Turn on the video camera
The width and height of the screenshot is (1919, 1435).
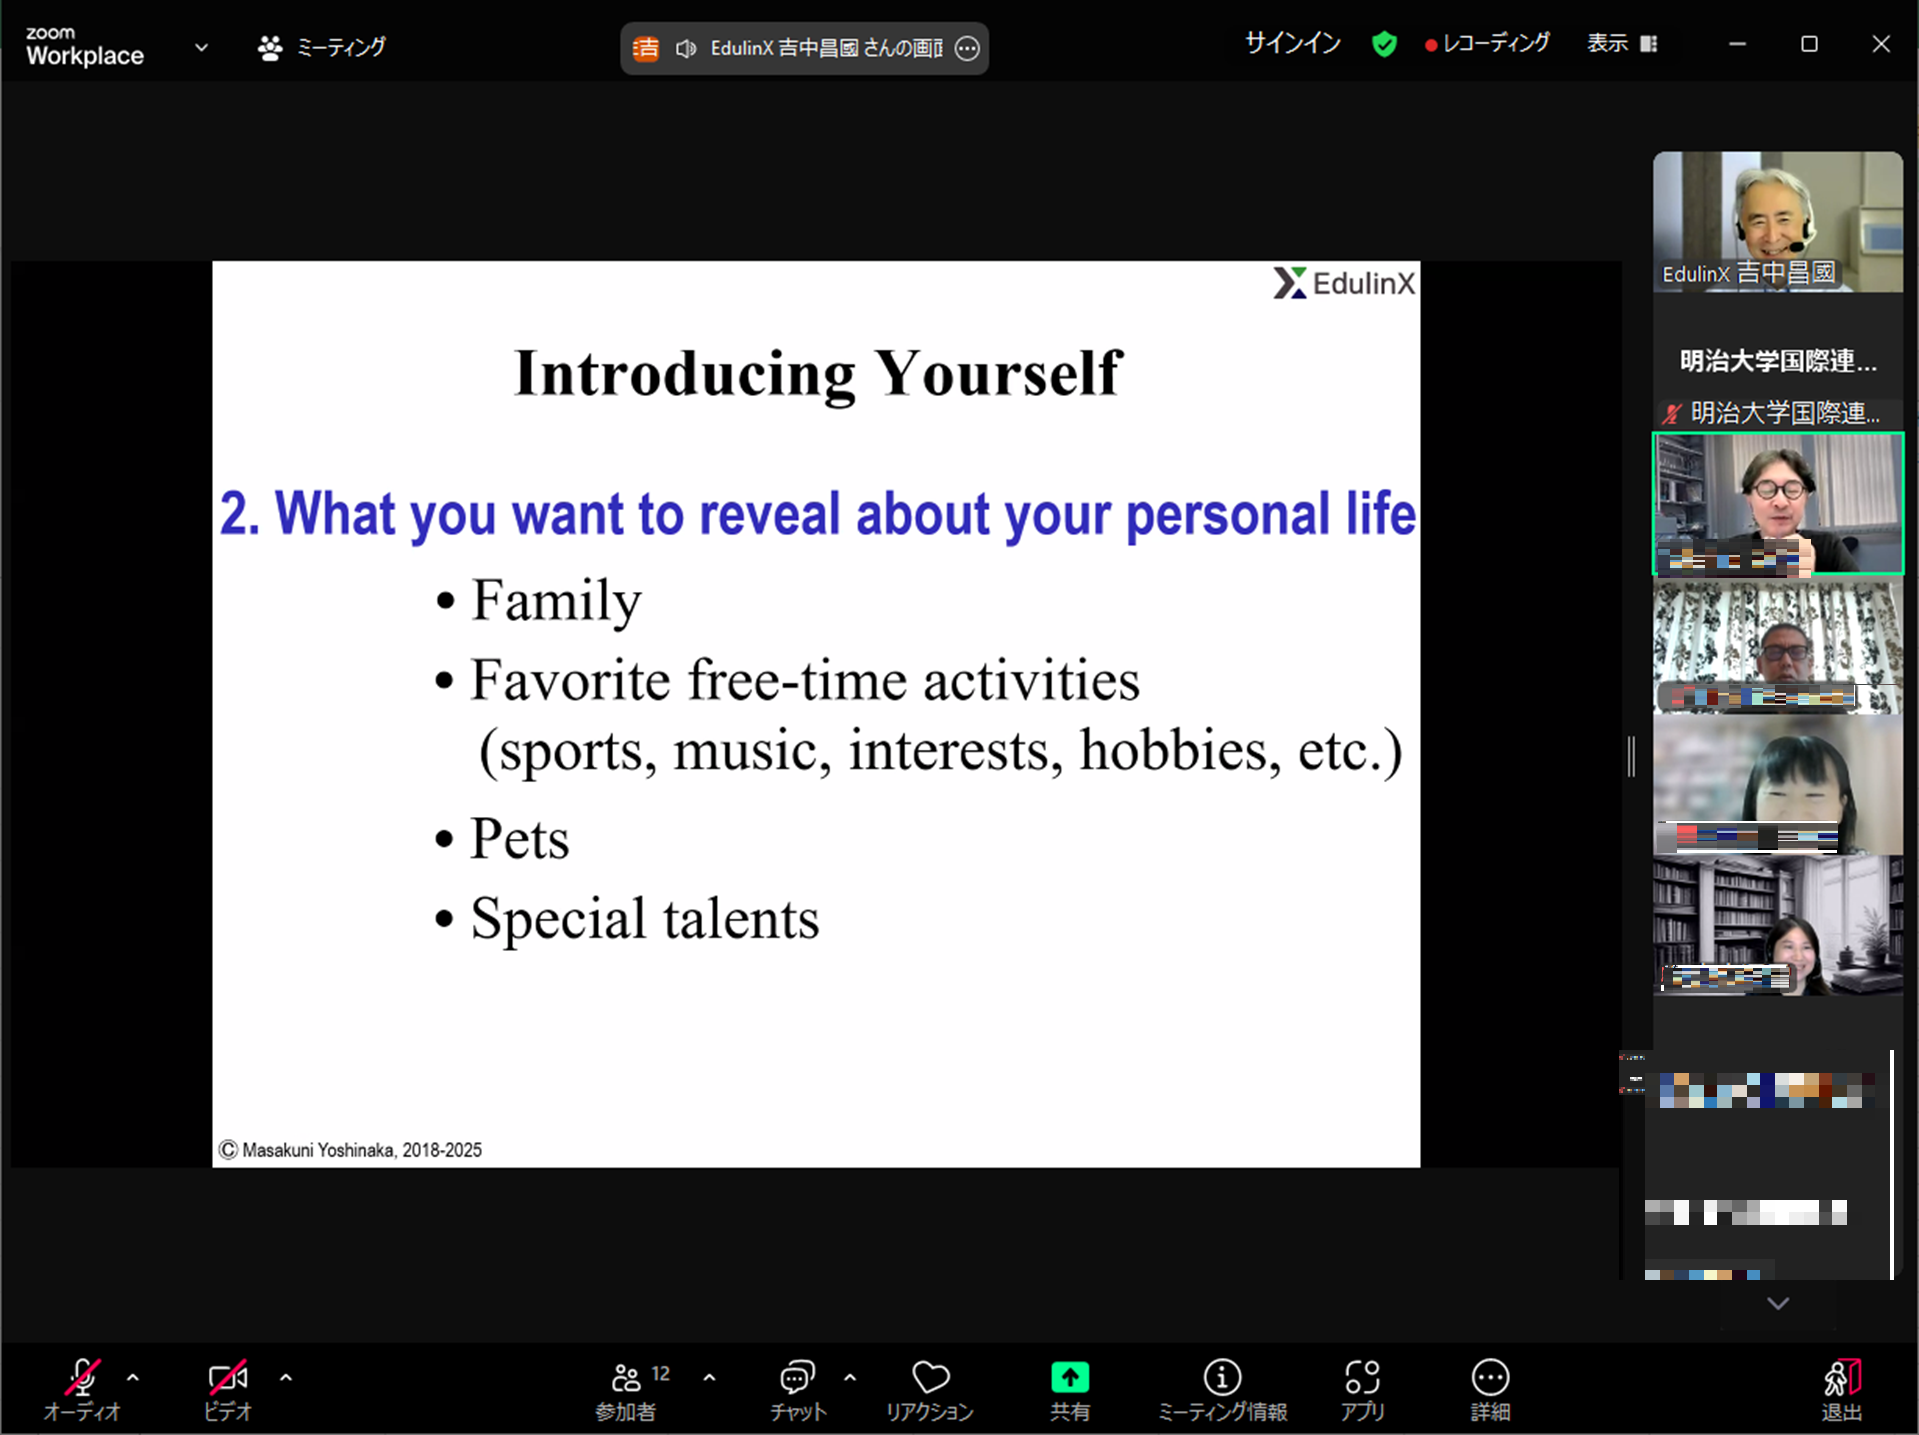pyautogui.click(x=227, y=1379)
